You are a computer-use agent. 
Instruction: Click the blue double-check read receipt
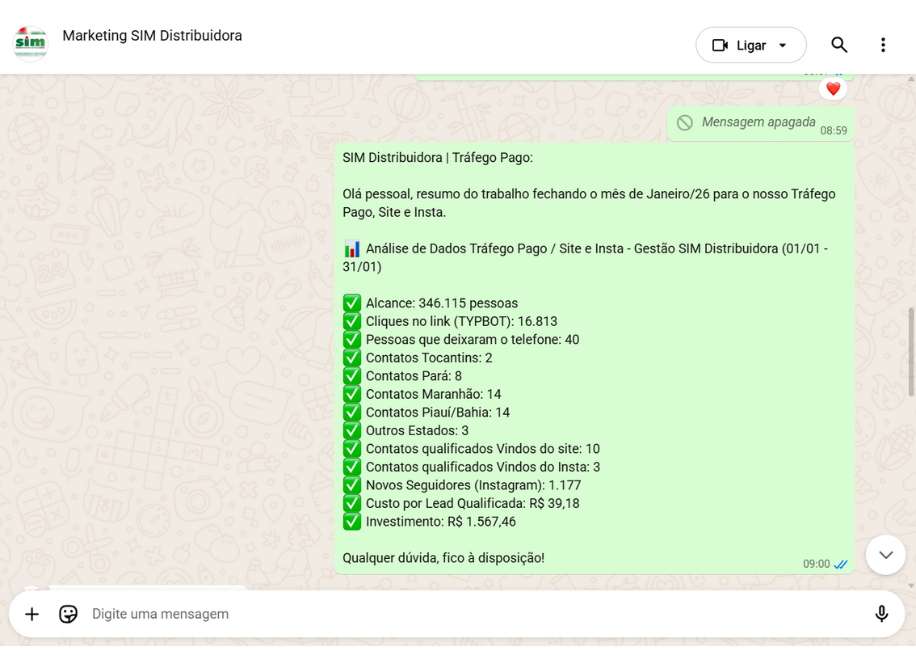coord(841,565)
